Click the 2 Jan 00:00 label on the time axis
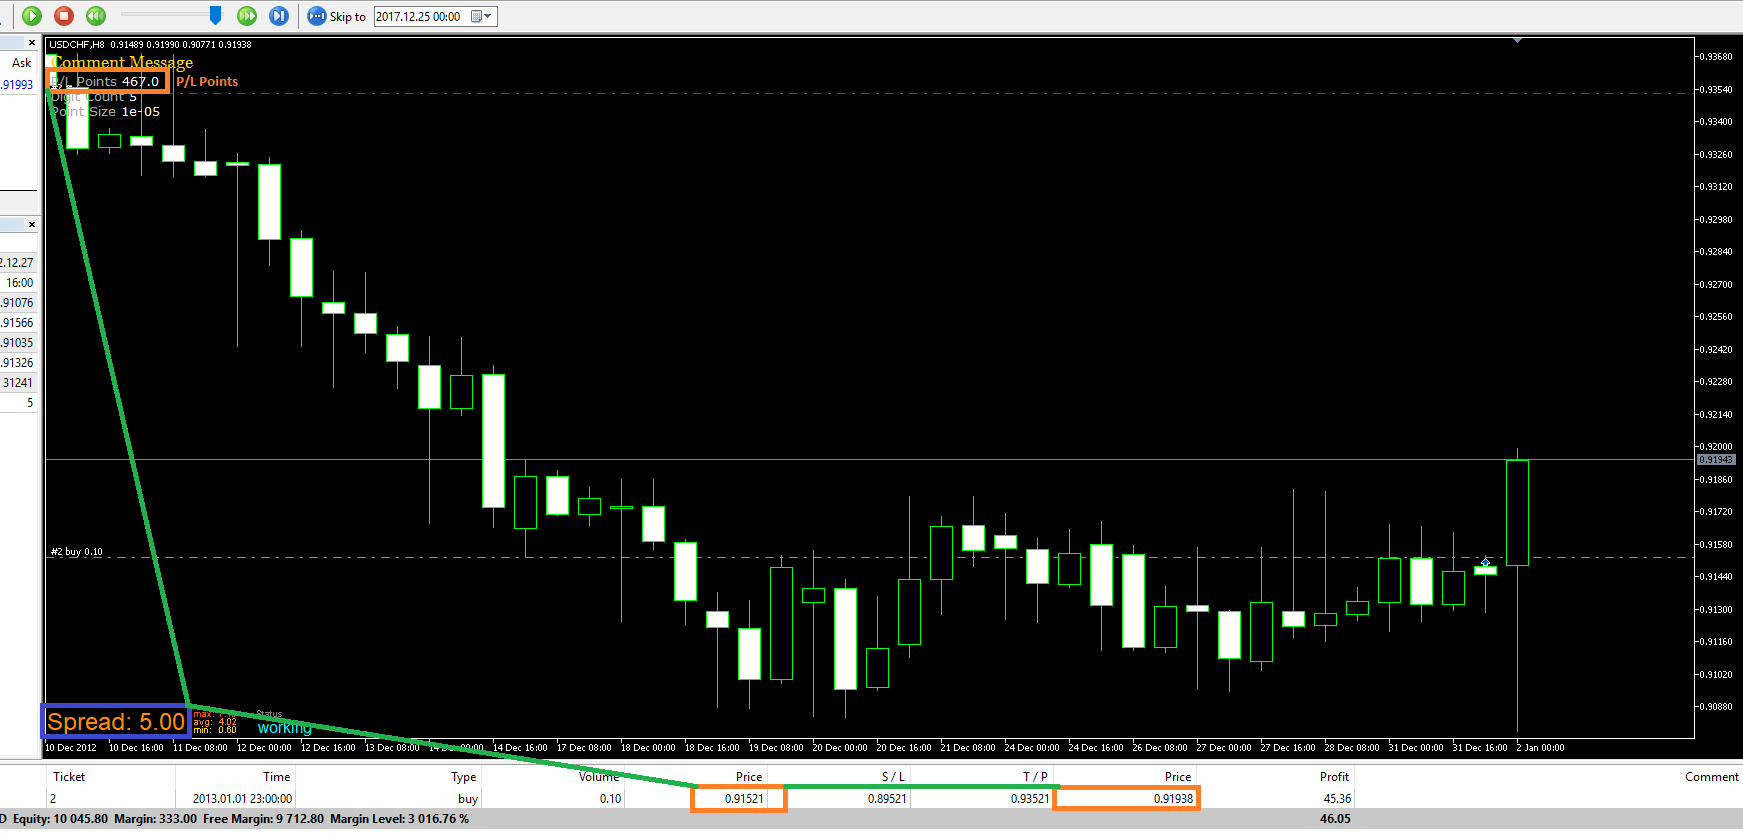This screenshot has width=1743, height=839. [1540, 748]
